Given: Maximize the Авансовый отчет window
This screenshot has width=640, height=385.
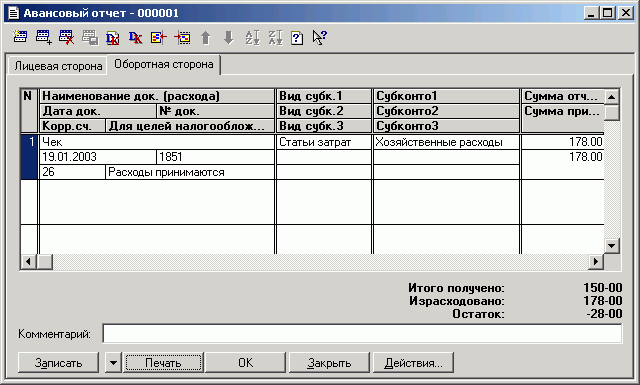Looking at the screenshot, I should click(607, 13).
